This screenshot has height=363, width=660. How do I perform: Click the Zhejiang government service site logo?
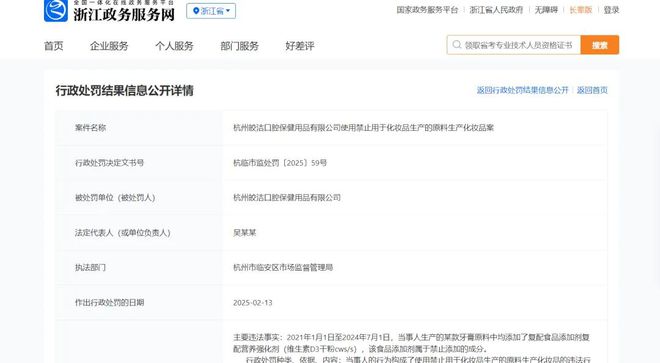(x=56, y=11)
